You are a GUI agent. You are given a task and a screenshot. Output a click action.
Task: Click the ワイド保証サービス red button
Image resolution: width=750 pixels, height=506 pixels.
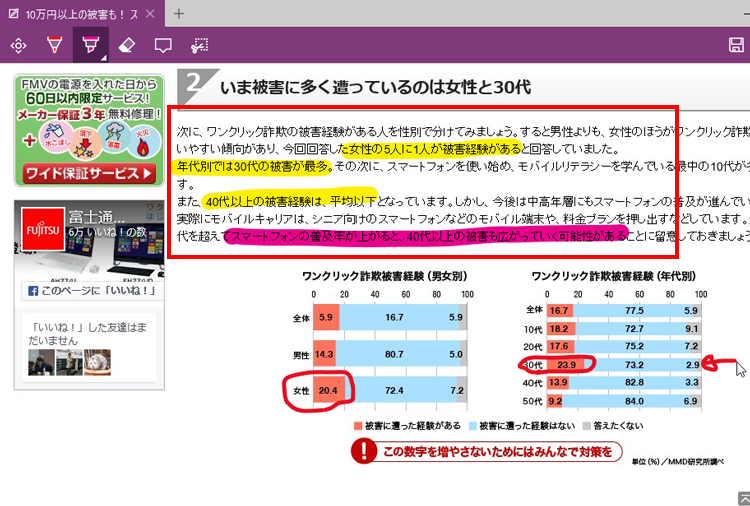point(88,173)
